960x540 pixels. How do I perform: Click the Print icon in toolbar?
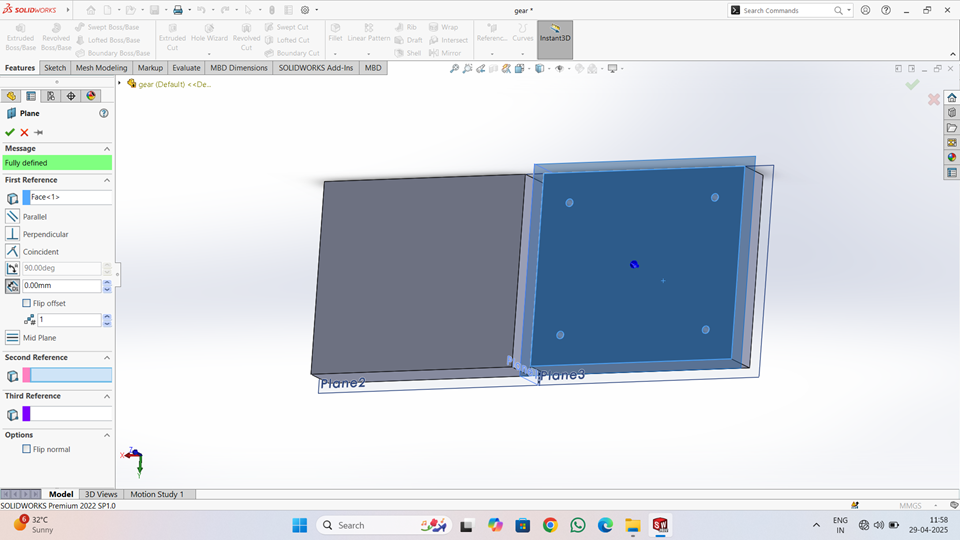pos(178,10)
